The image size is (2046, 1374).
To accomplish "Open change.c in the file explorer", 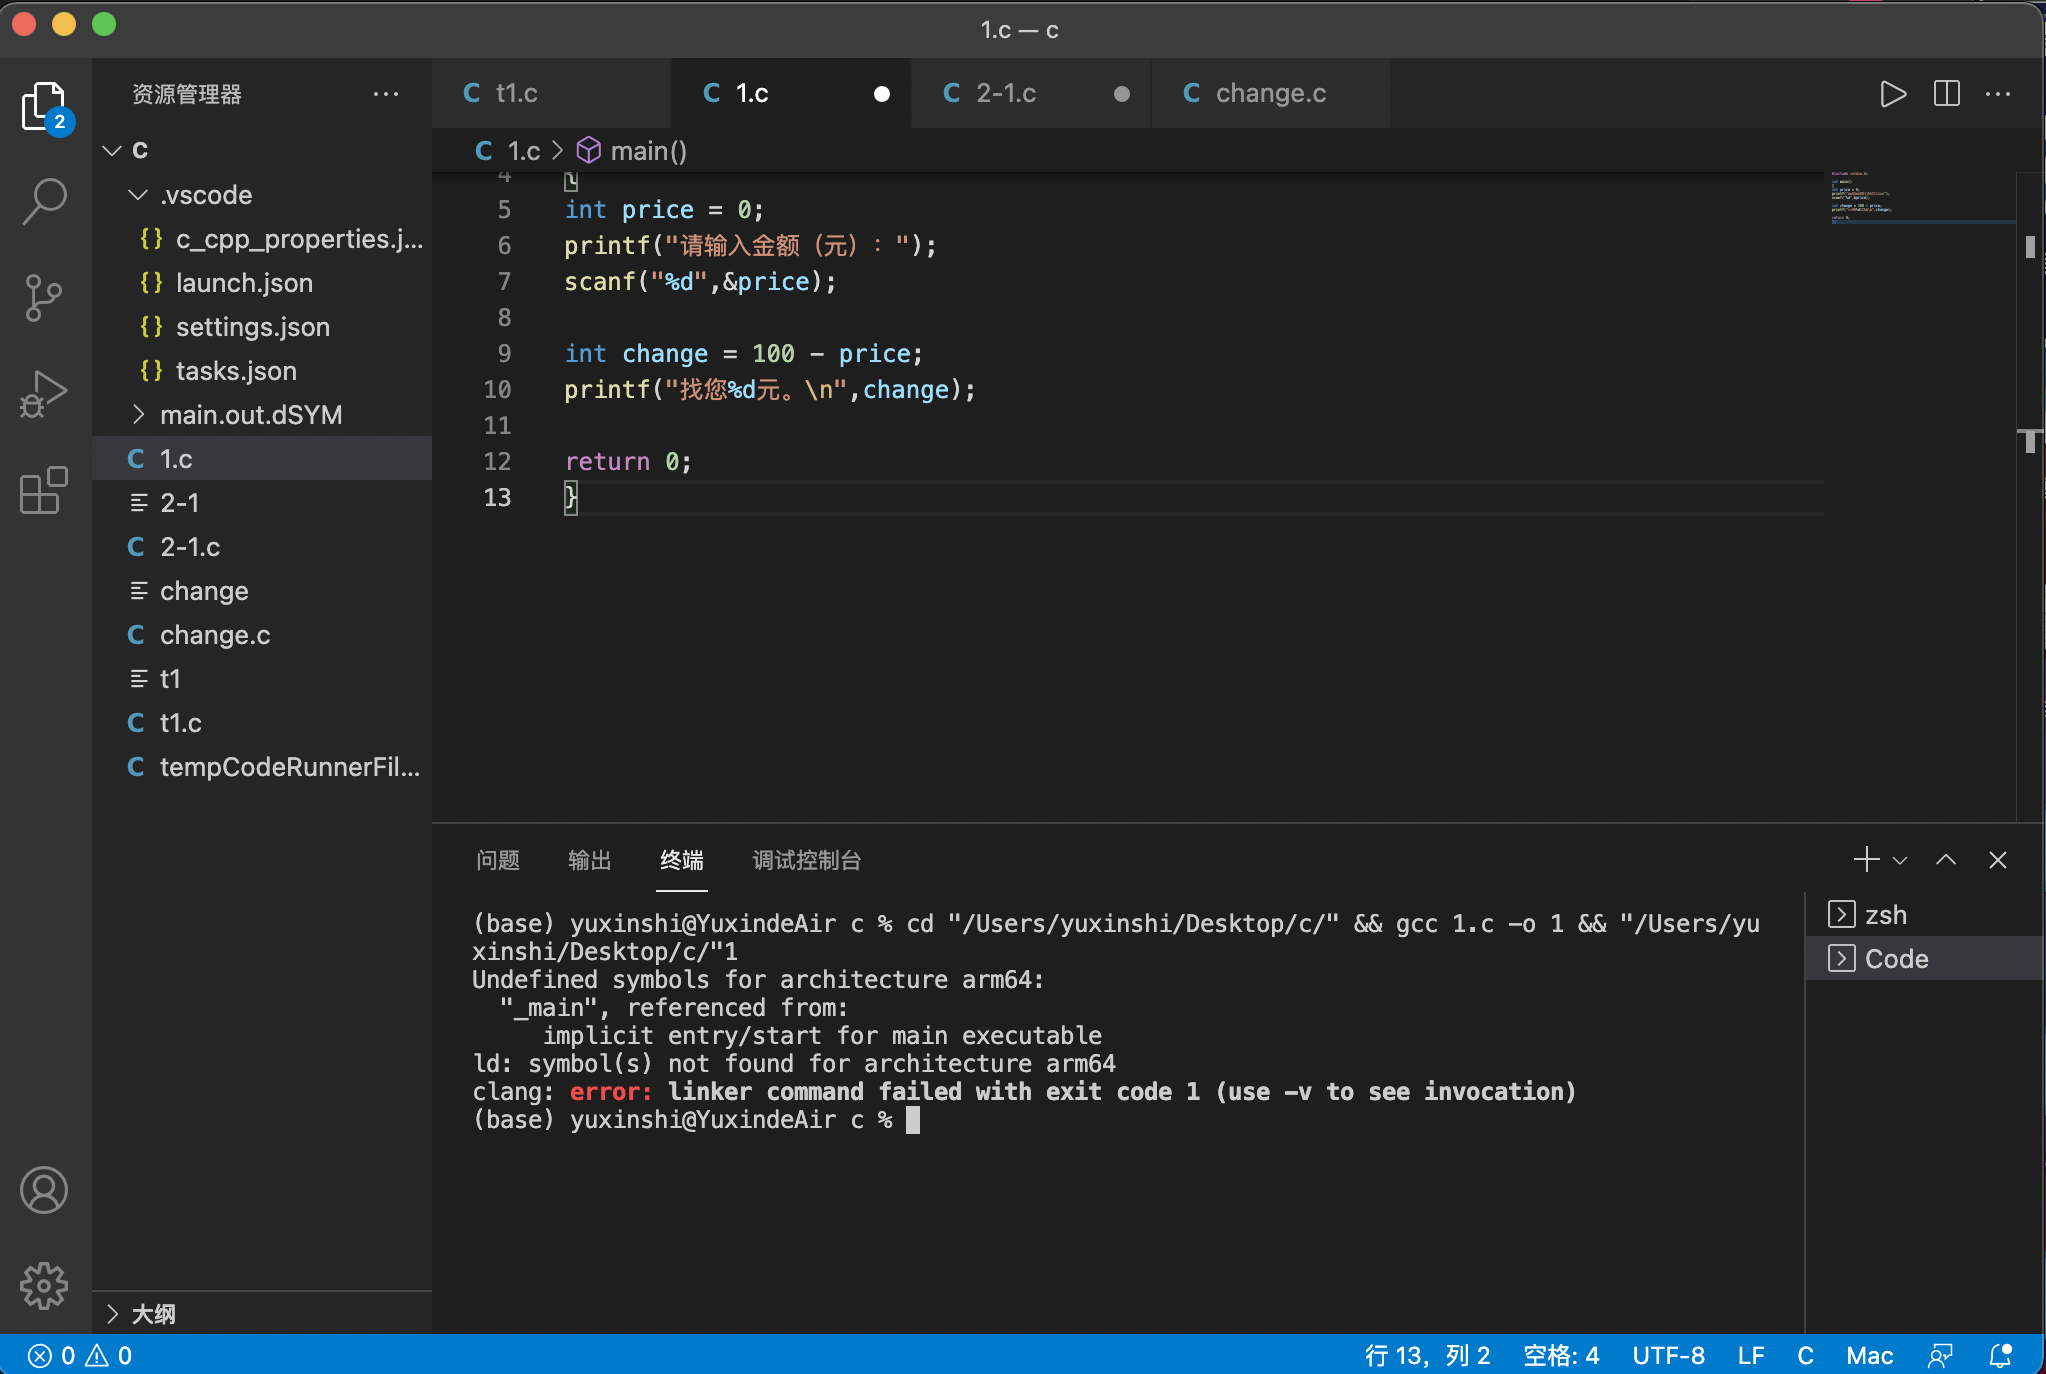I will pyautogui.click(x=262, y=634).
